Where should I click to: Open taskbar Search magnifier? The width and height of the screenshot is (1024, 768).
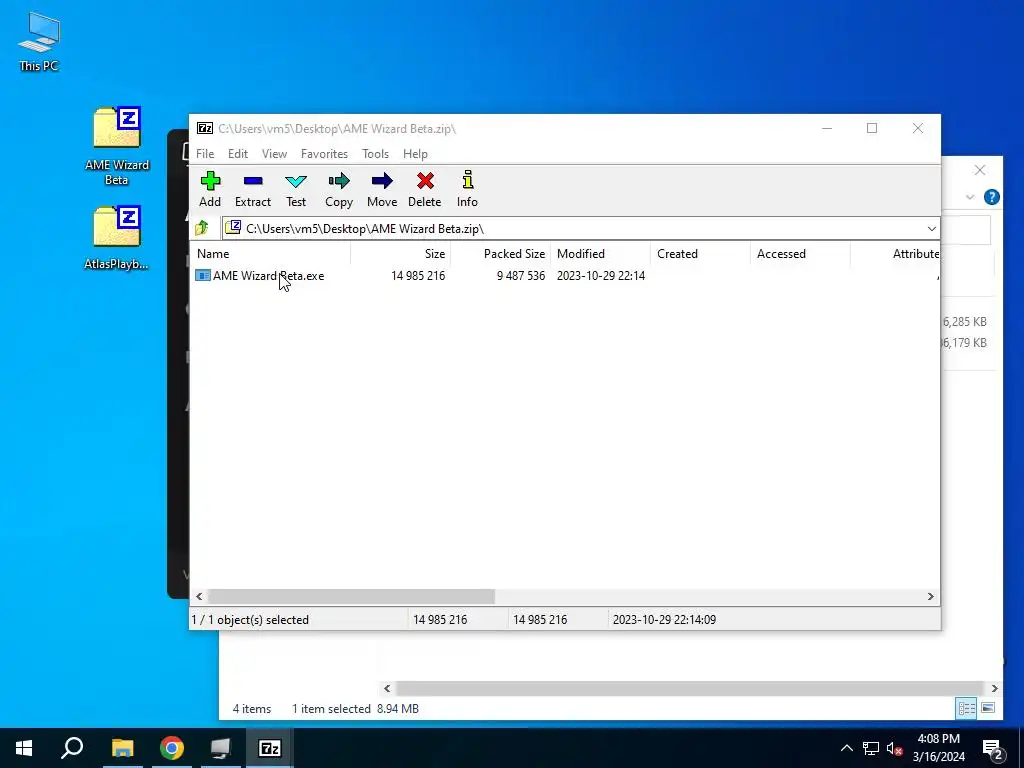(72, 748)
